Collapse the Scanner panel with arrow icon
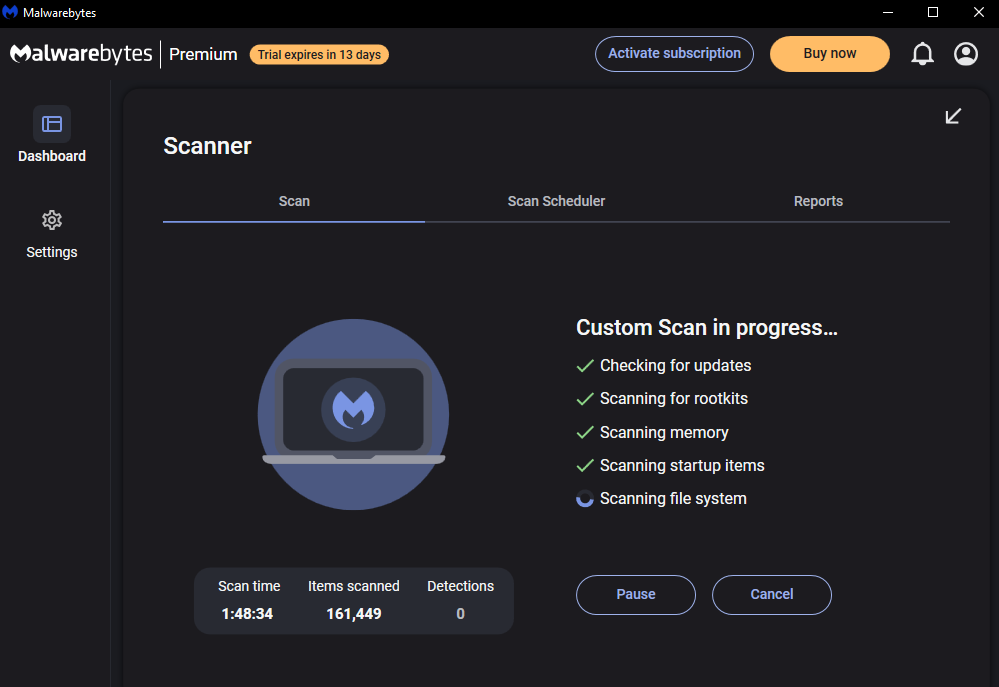The image size is (999, 687). point(952,116)
